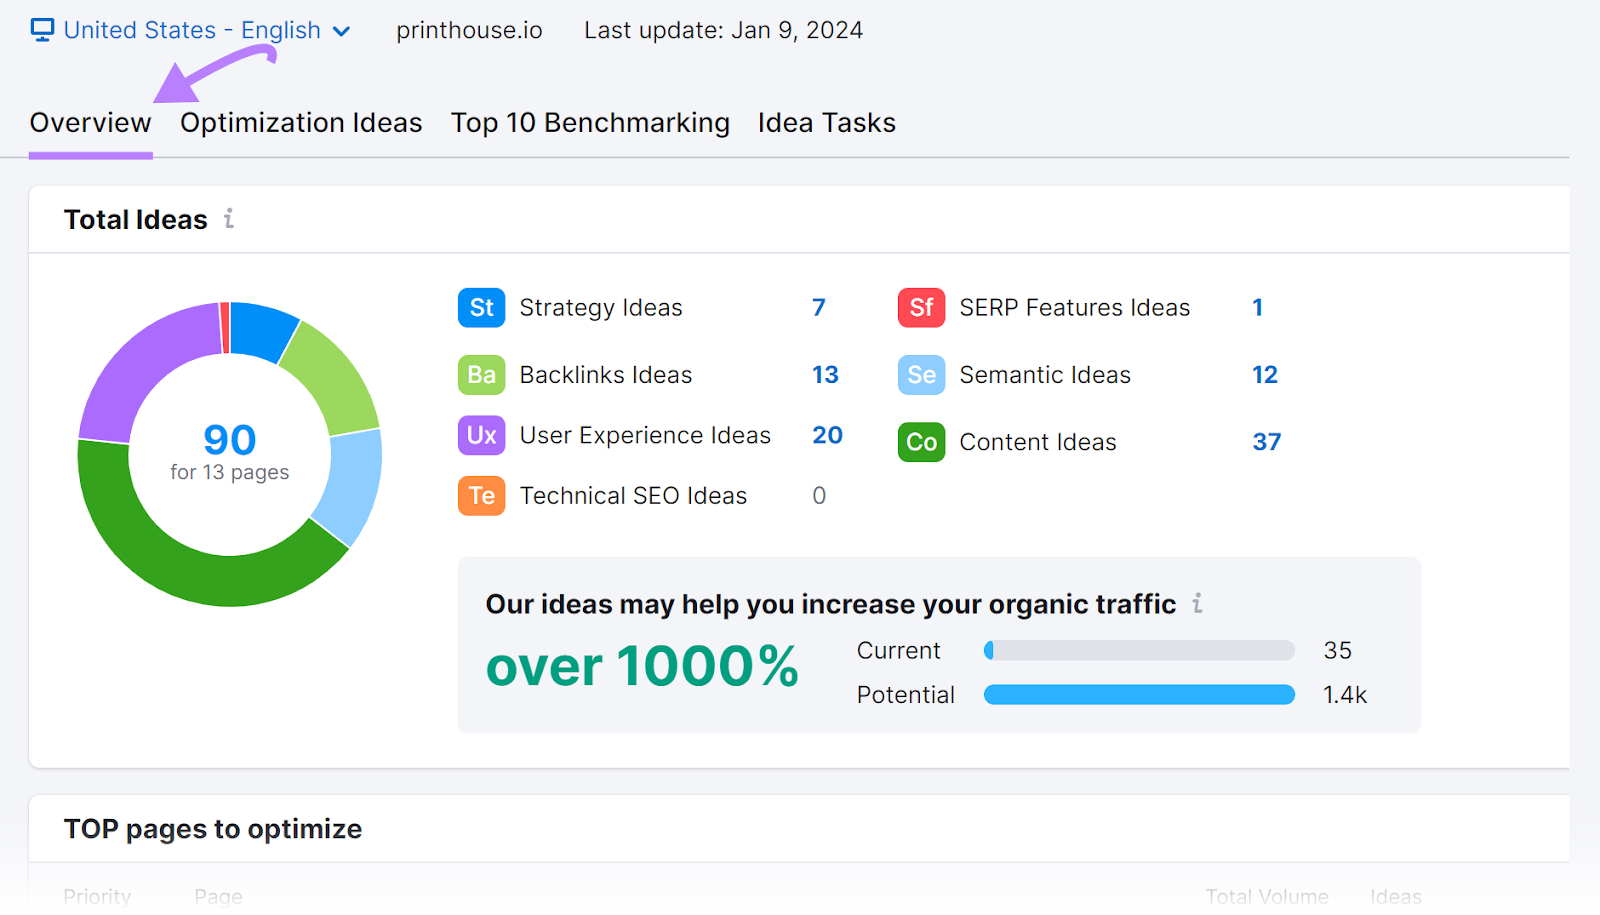Select the Ux User Experience Ideas icon
1600x915 pixels.
(481, 435)
